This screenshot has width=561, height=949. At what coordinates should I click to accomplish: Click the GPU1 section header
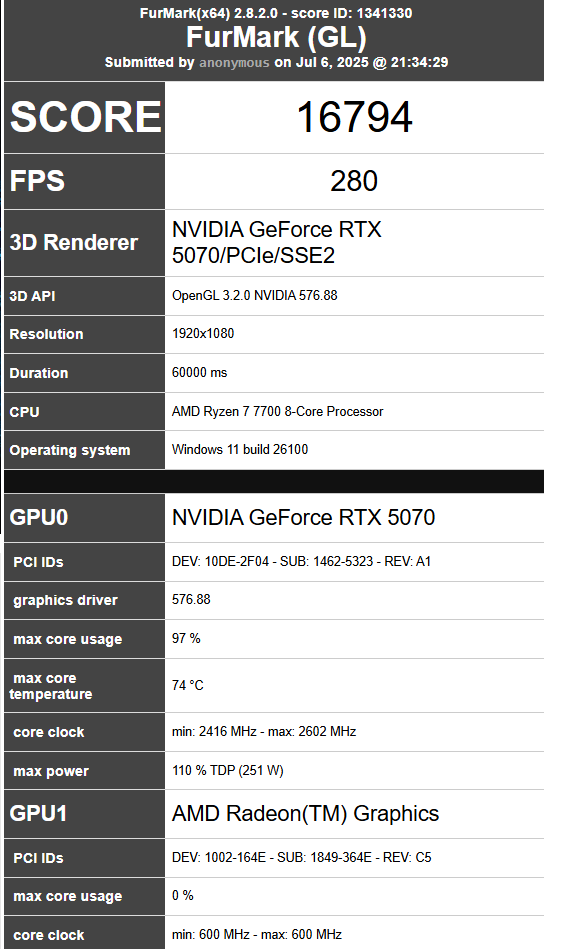click(x=38, y=813)
